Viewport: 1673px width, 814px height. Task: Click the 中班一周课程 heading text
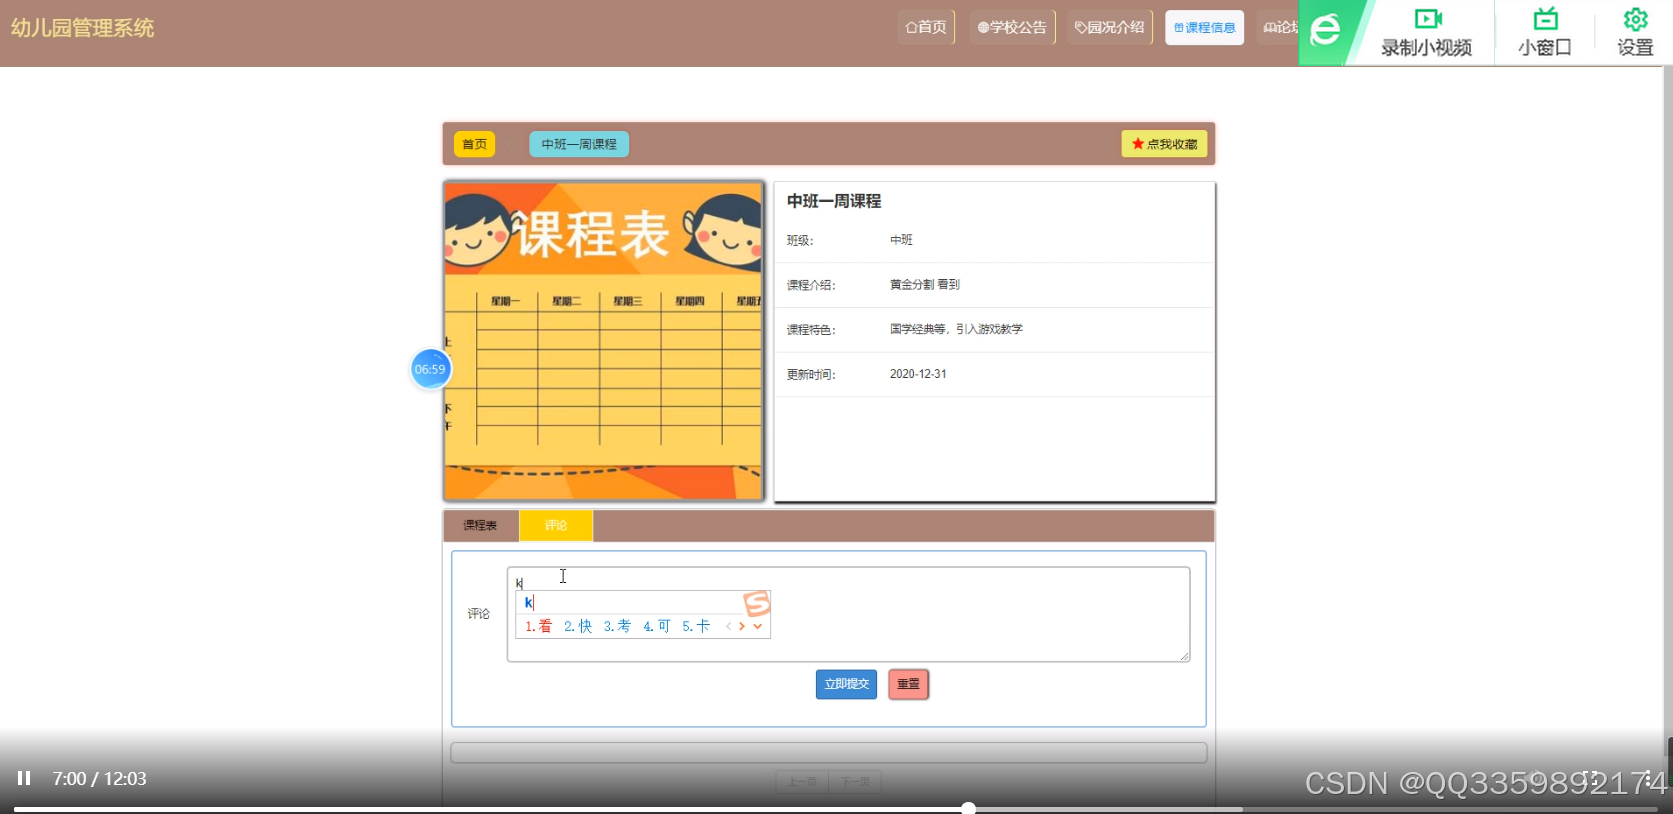[x=834, y=201]
